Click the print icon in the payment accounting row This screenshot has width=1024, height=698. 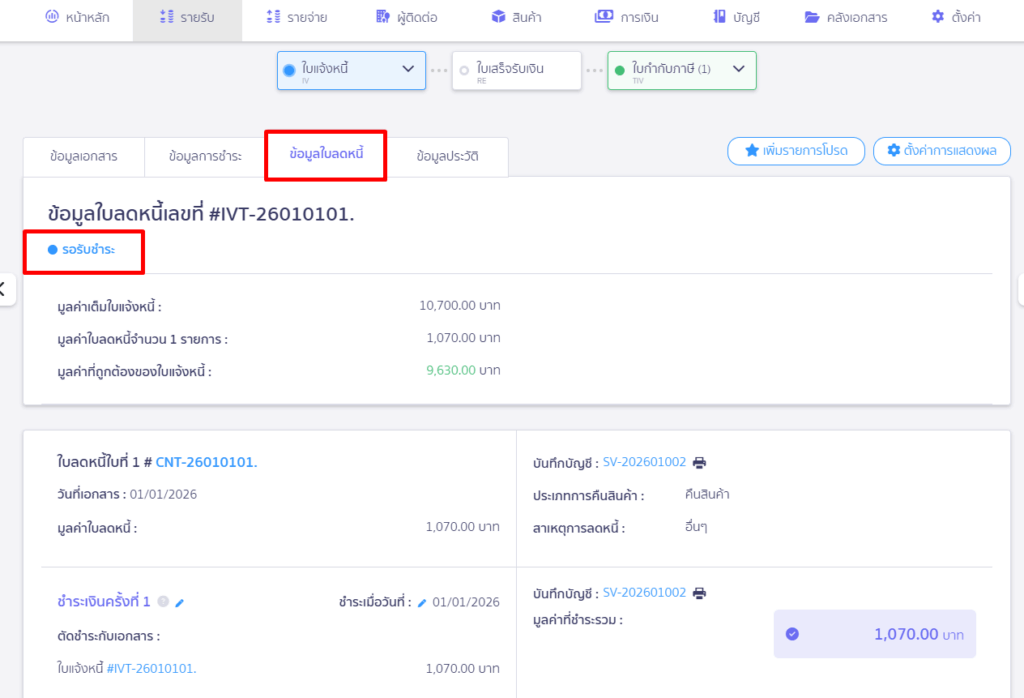(x=699, y=593)
